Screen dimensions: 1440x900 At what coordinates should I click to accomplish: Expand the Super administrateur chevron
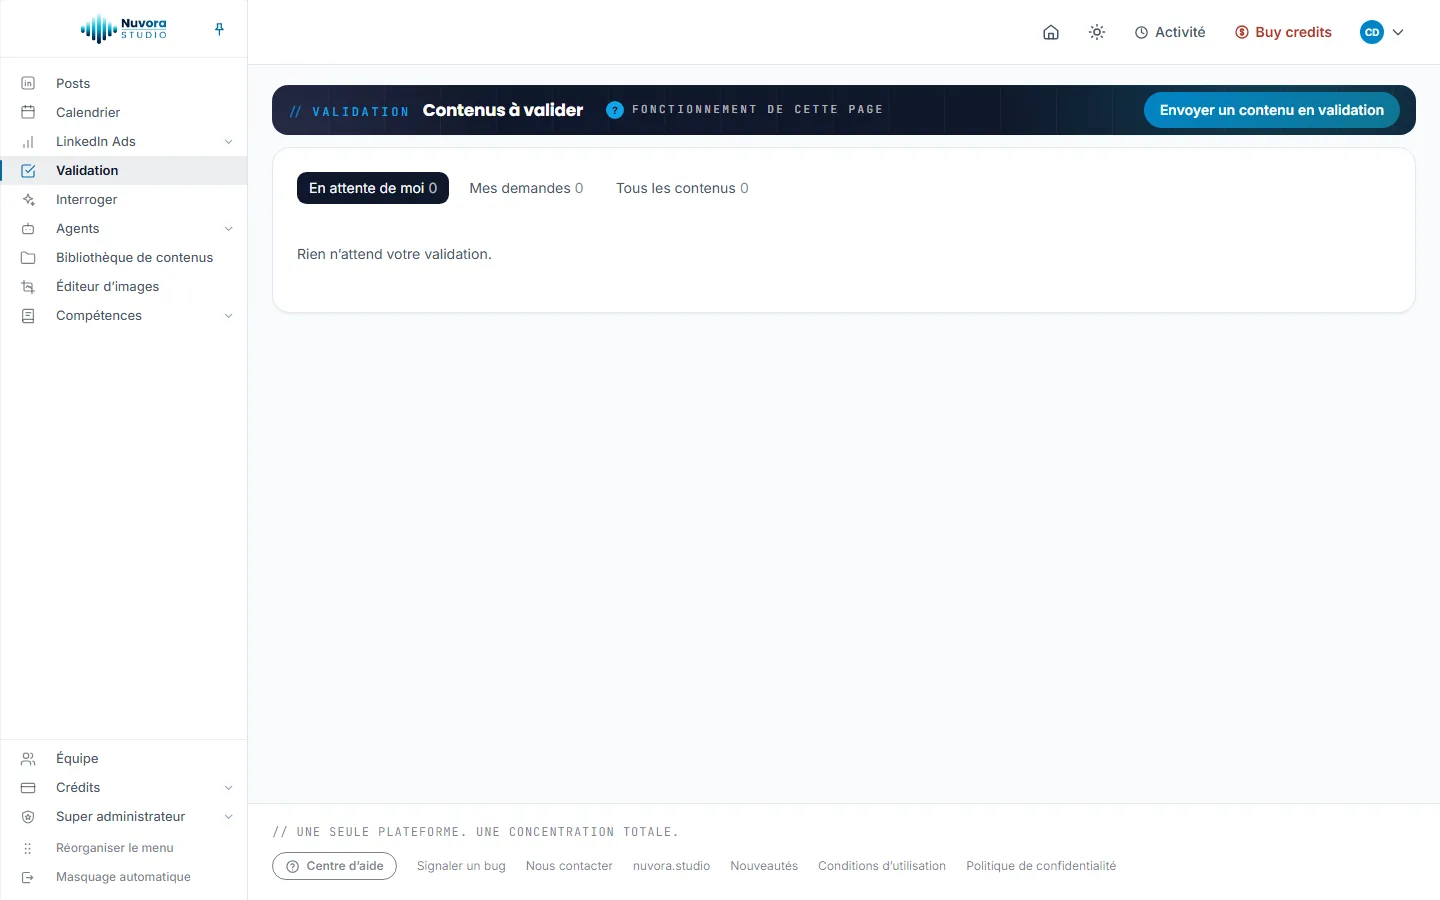pyautogui.click(x=228, y=816)
